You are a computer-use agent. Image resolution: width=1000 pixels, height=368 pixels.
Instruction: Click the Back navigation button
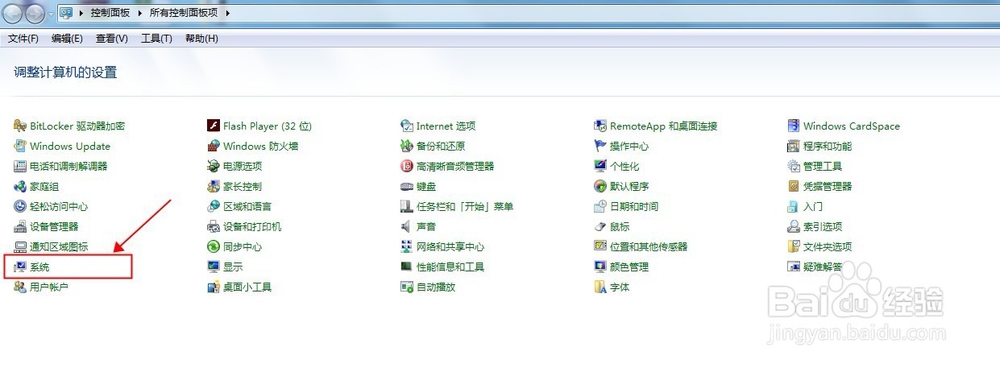(13, 12)
